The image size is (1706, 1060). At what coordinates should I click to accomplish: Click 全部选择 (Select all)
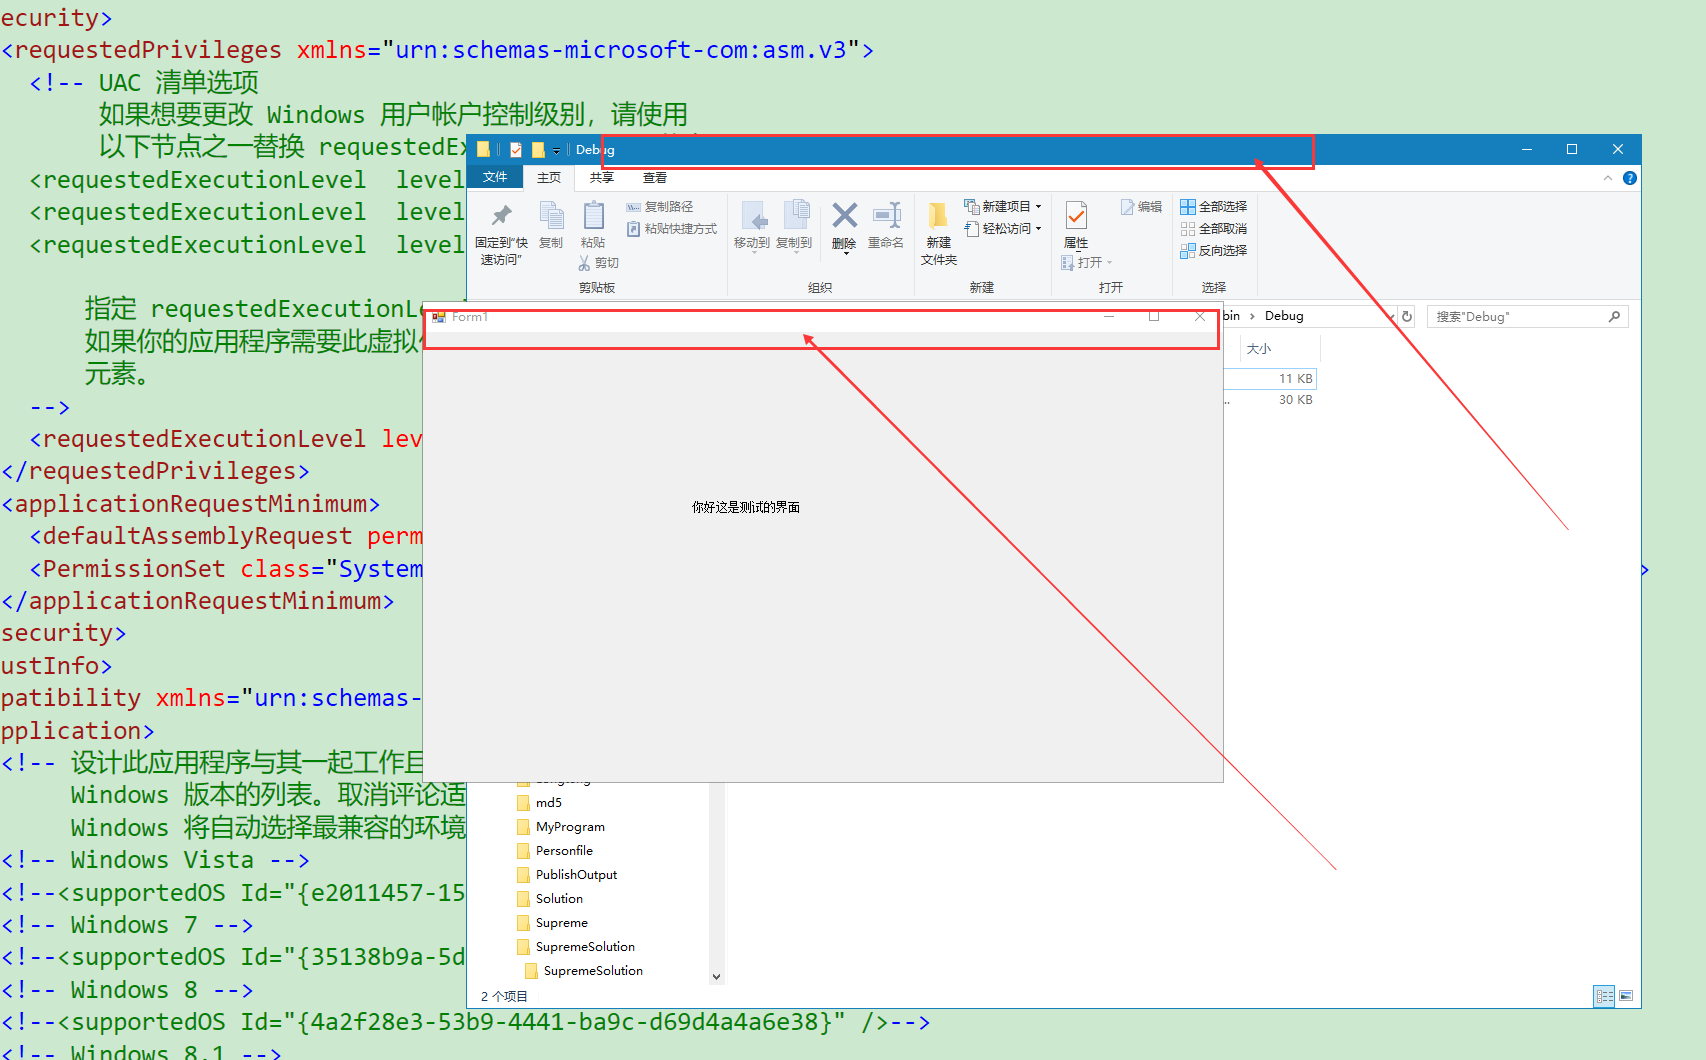(x=1214, y=206)
